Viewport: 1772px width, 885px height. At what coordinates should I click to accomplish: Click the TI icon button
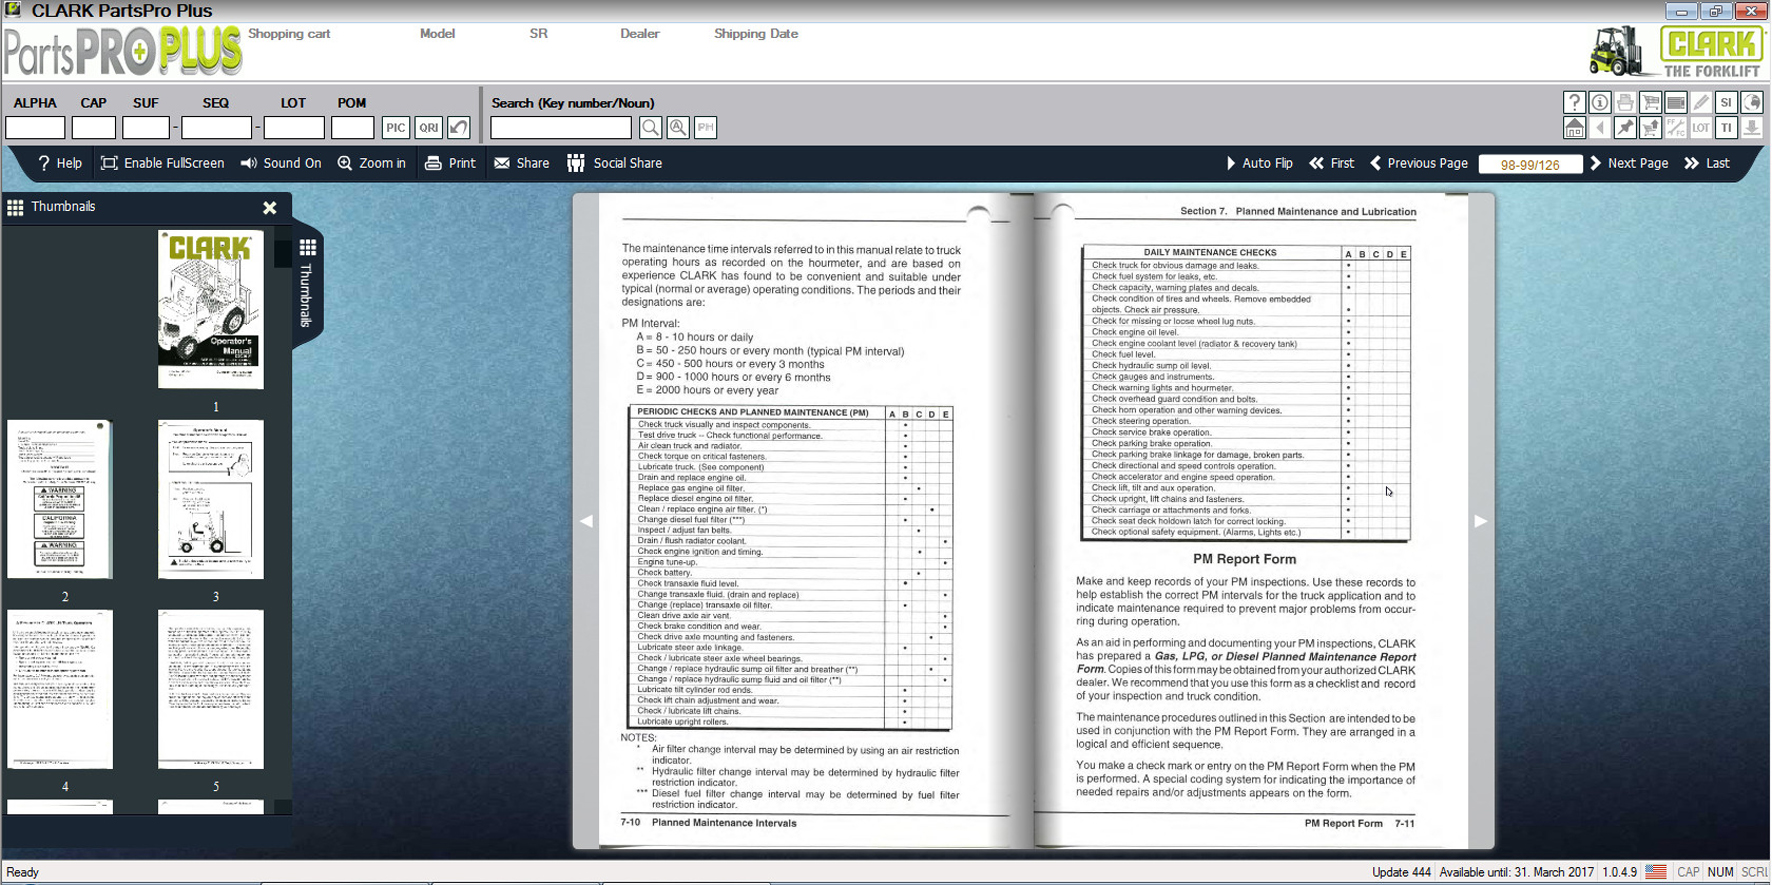1726,128
